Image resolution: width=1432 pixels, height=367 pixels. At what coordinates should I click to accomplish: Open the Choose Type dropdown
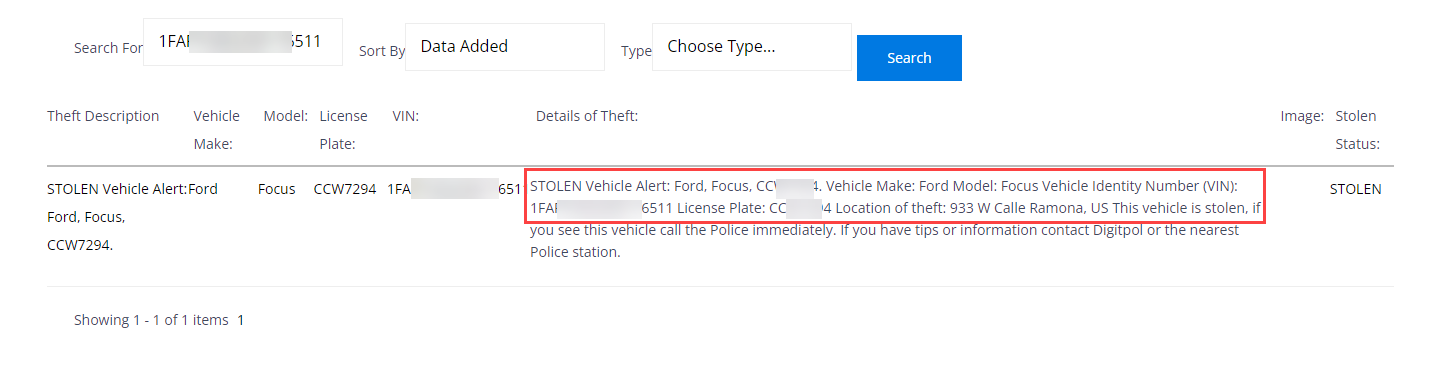752,47
